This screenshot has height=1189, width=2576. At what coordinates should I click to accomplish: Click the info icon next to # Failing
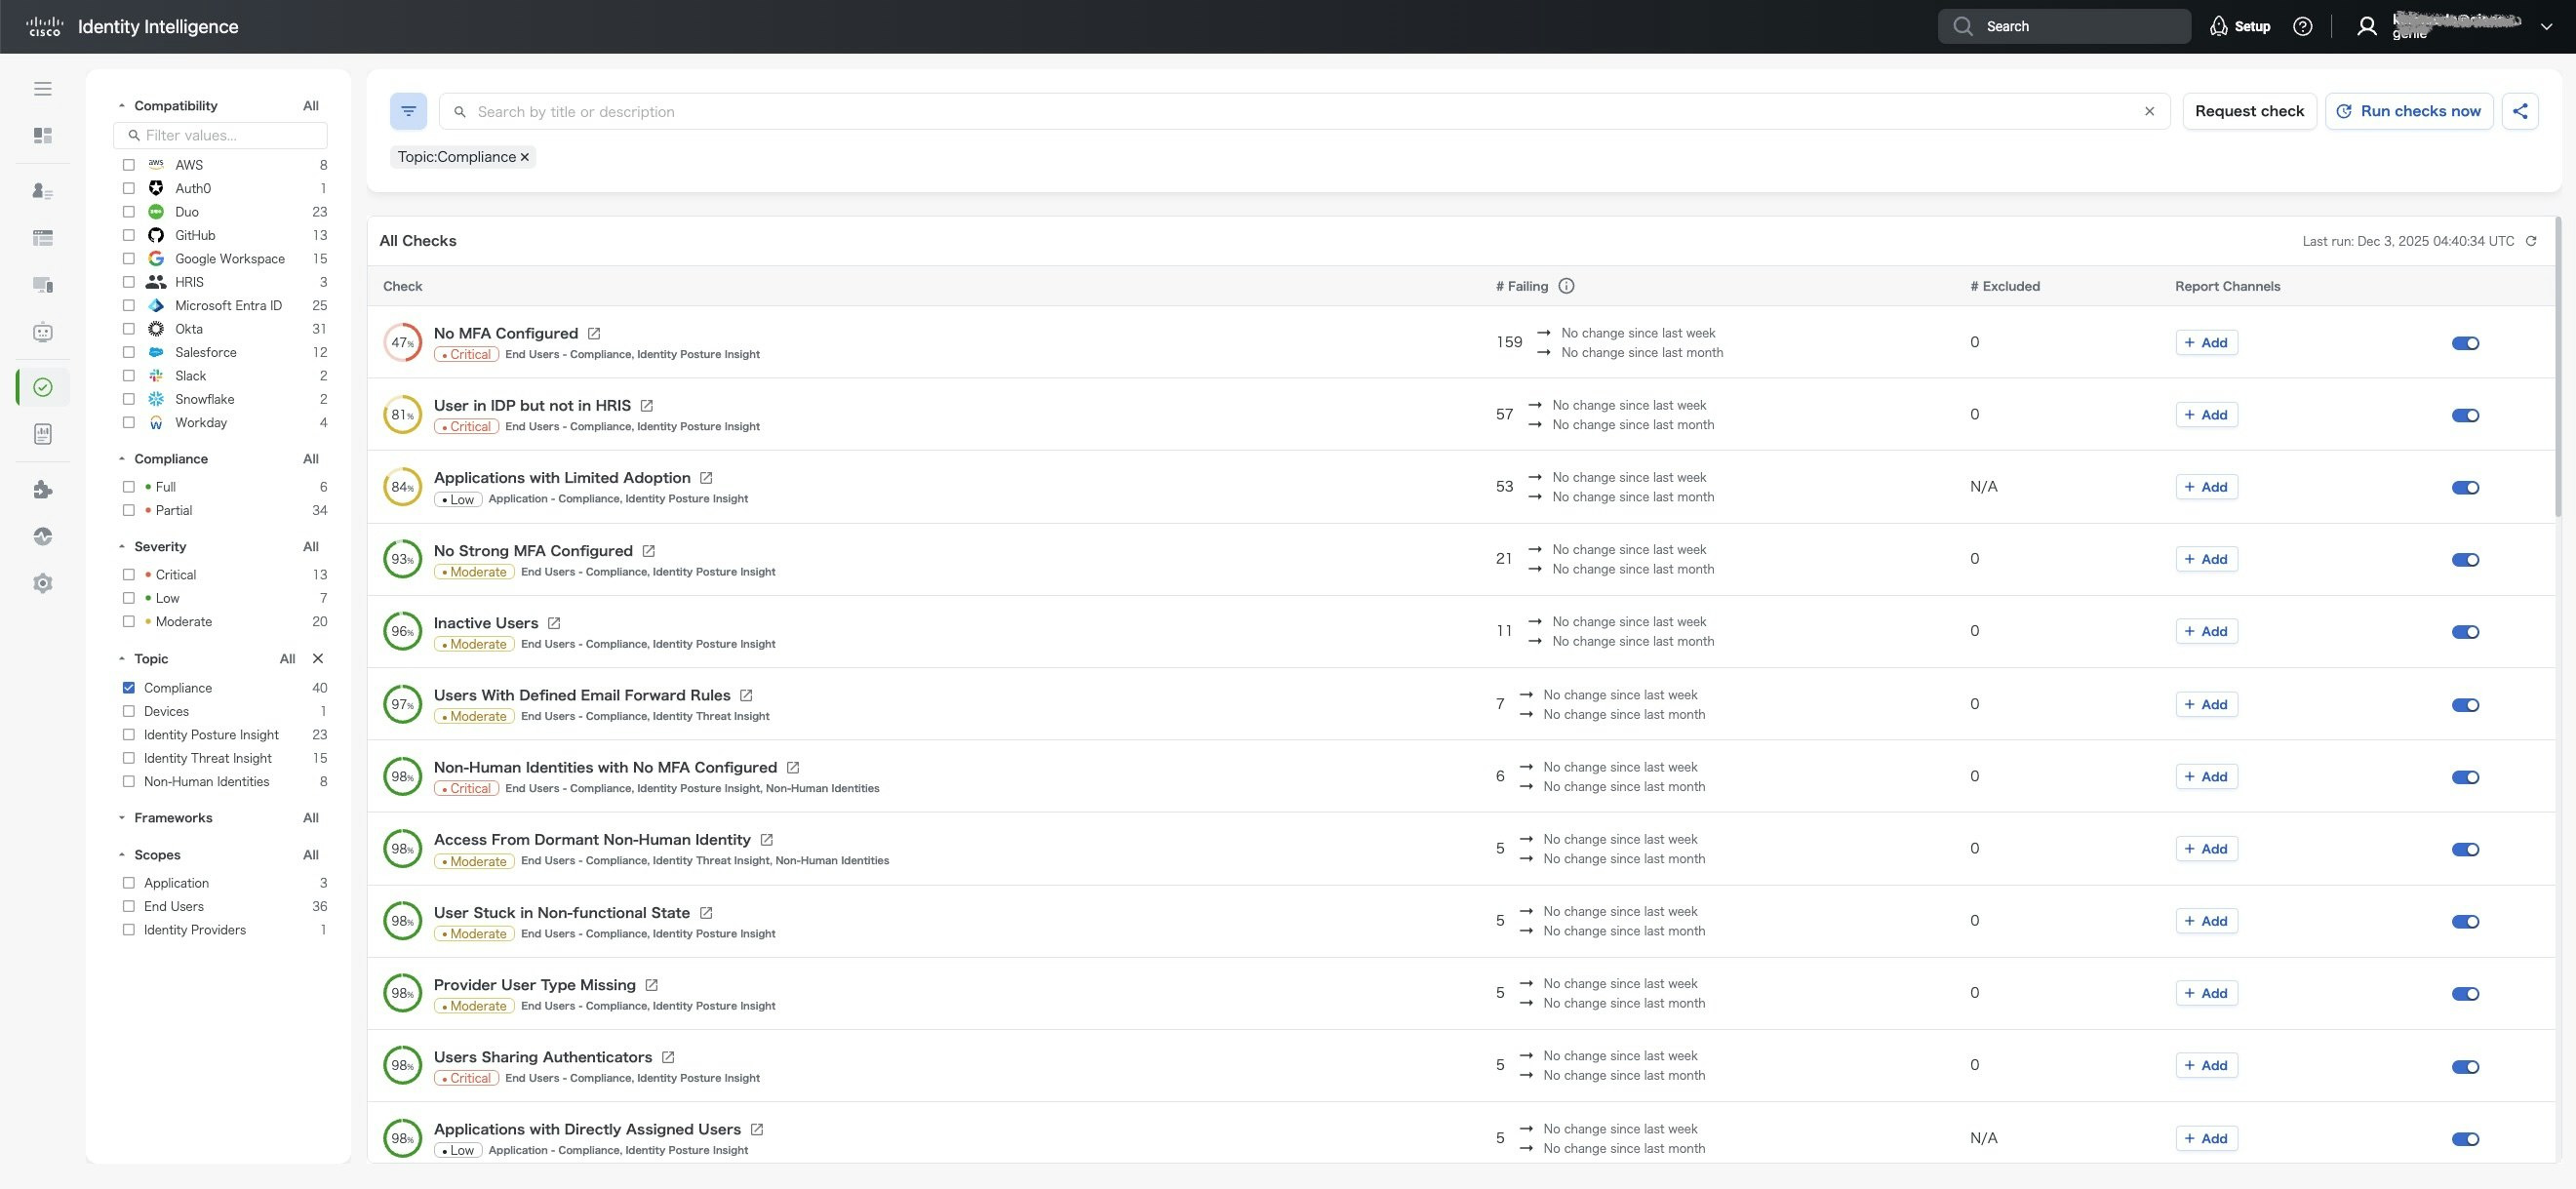1566,286
